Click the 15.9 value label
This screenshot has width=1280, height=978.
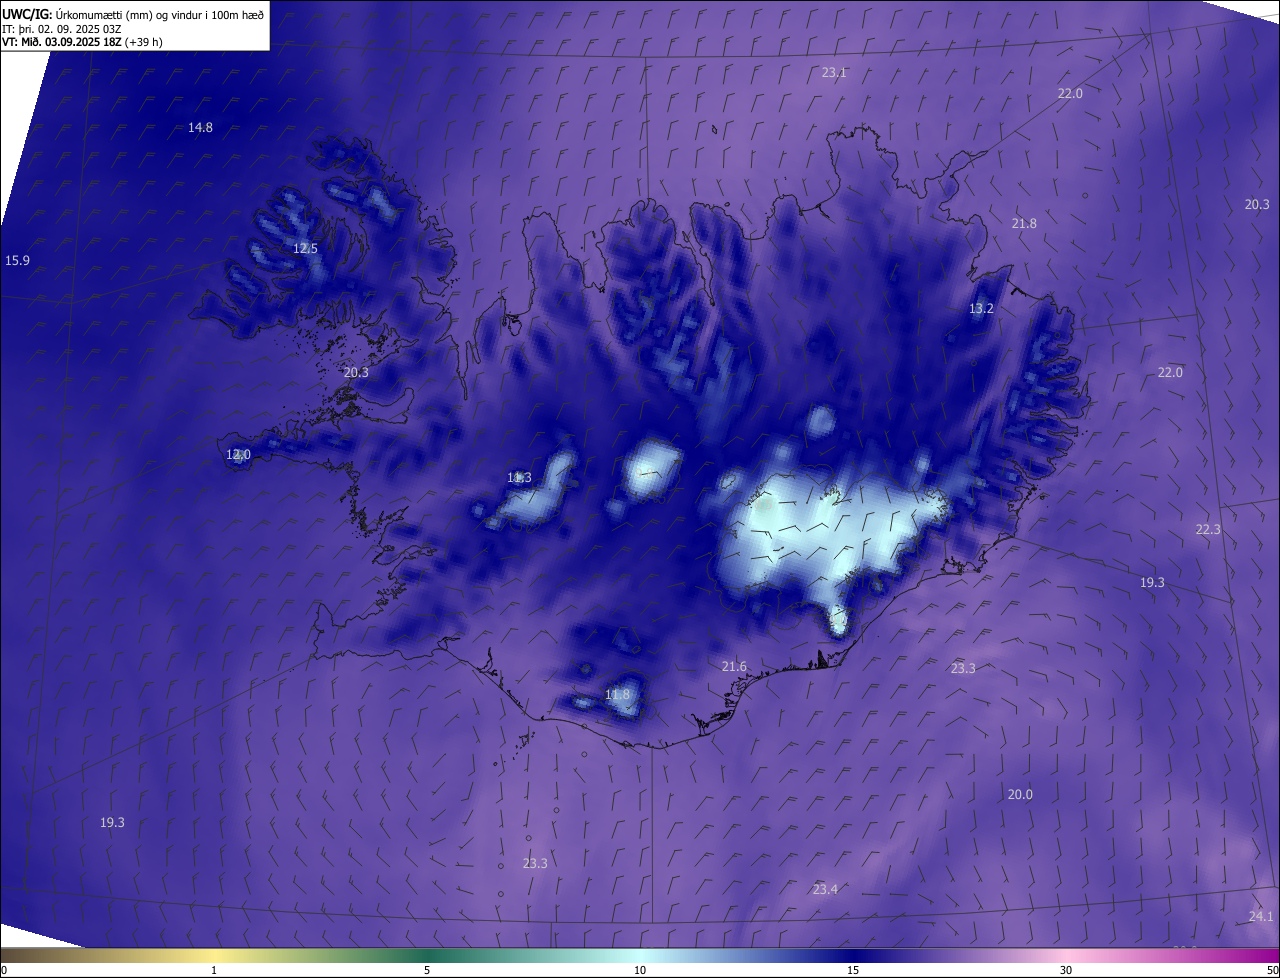17,260
